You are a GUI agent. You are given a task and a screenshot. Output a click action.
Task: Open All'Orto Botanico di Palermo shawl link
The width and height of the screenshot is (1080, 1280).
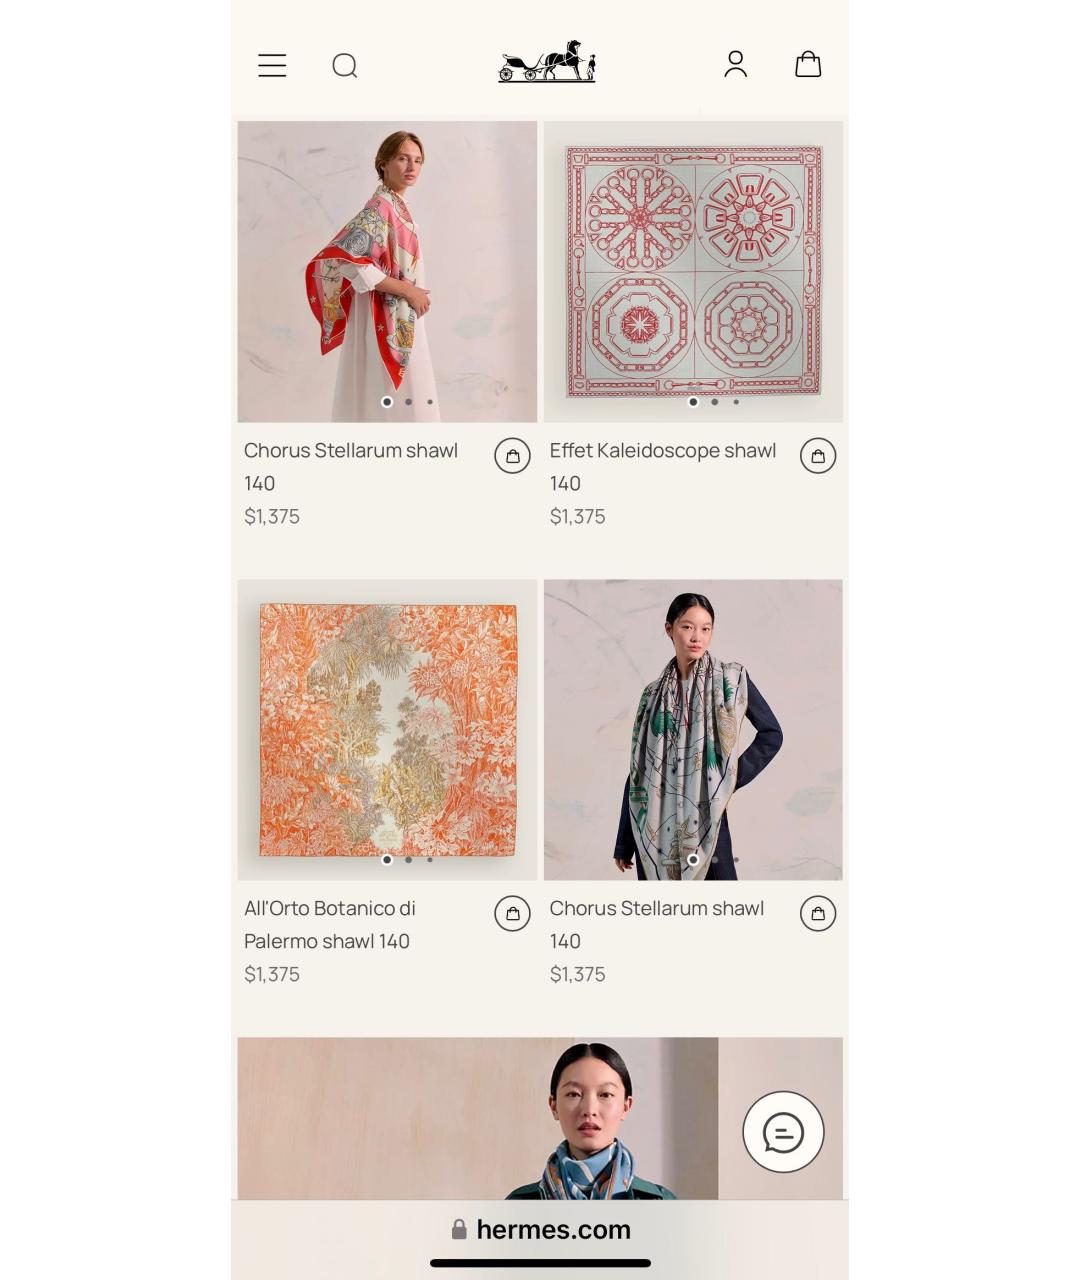[329, 924]
